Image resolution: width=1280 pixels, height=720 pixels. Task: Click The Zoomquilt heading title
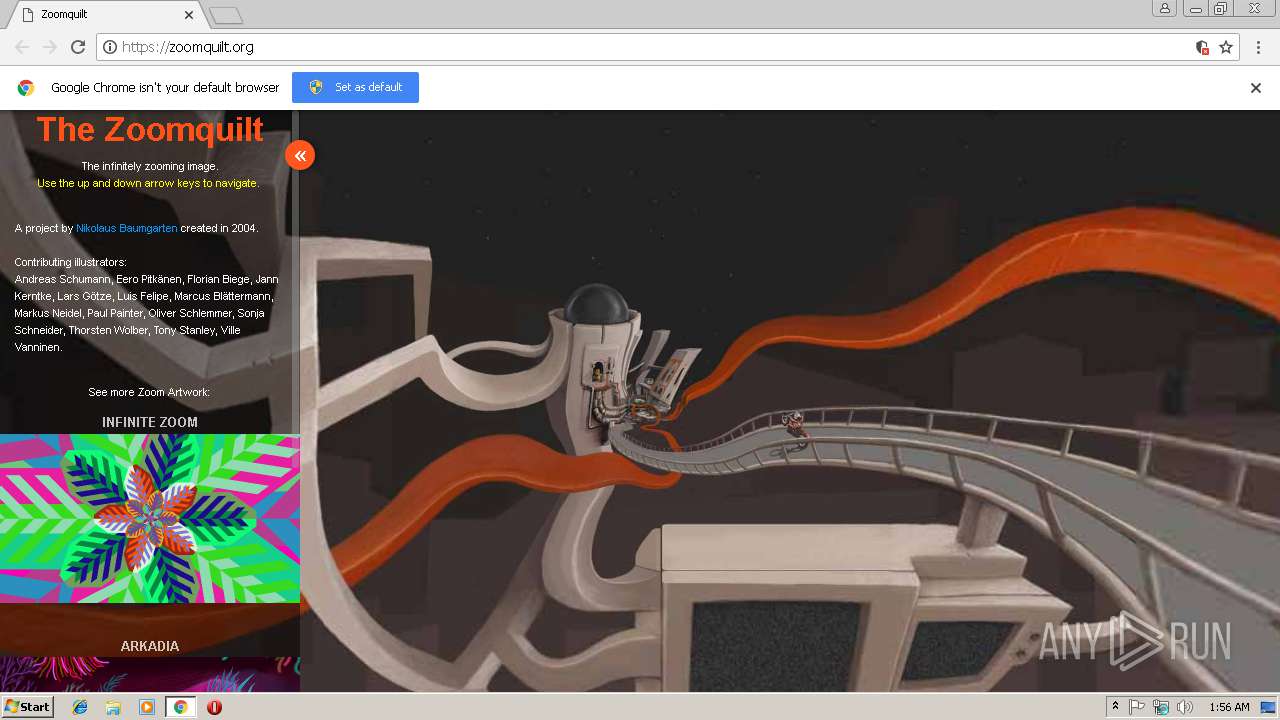150,129
